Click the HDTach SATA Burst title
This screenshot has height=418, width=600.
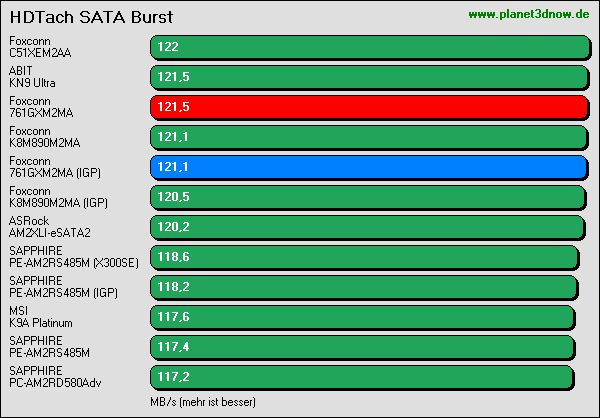91,17
